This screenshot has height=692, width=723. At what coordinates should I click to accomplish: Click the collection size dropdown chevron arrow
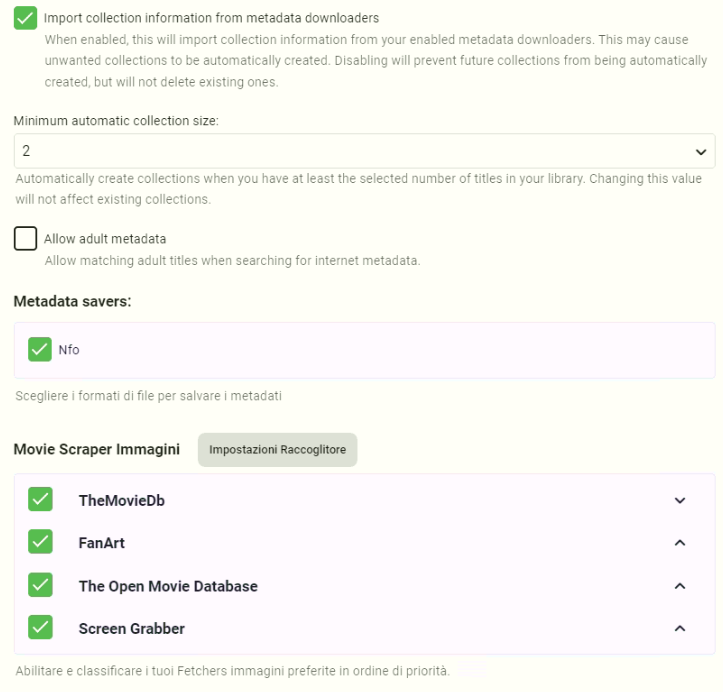(699, 152)
